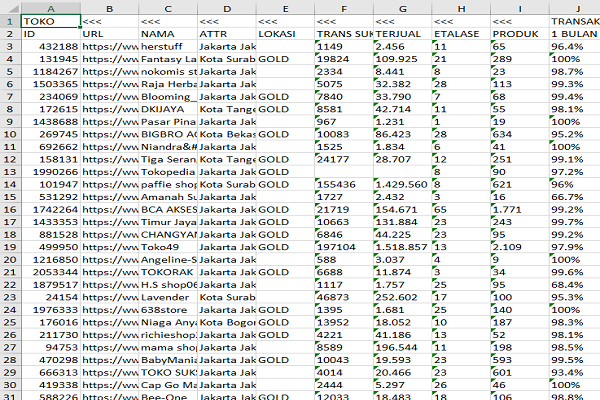
Task: Select the produk cell 2.109
Action: click(520, 247)
